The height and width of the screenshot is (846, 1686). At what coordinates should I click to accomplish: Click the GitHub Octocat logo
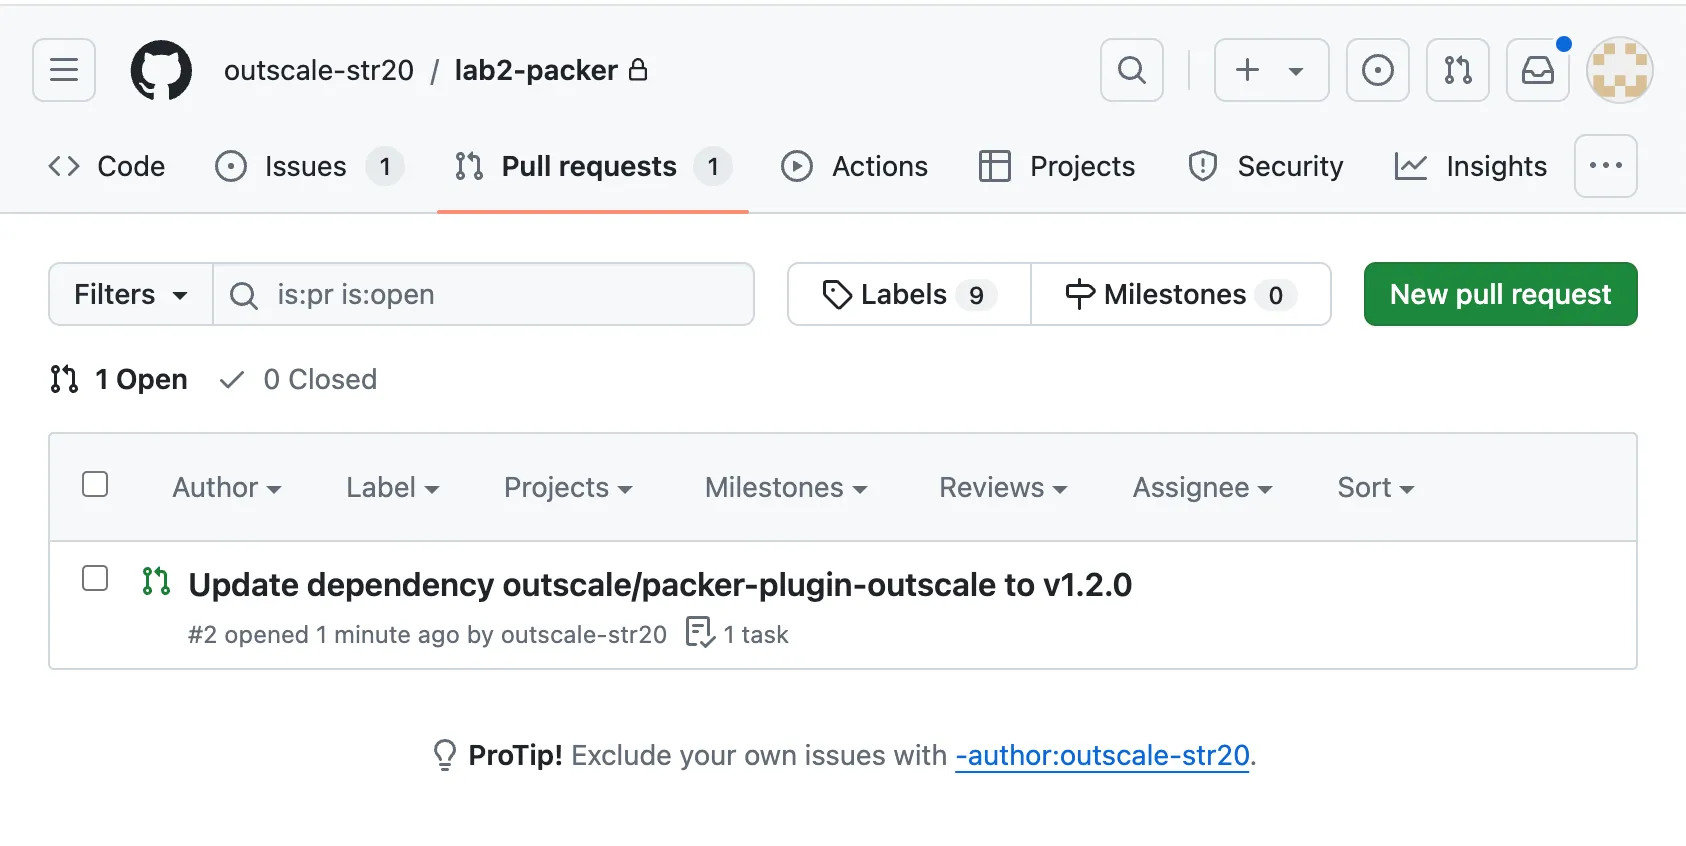tap(161, 70)
